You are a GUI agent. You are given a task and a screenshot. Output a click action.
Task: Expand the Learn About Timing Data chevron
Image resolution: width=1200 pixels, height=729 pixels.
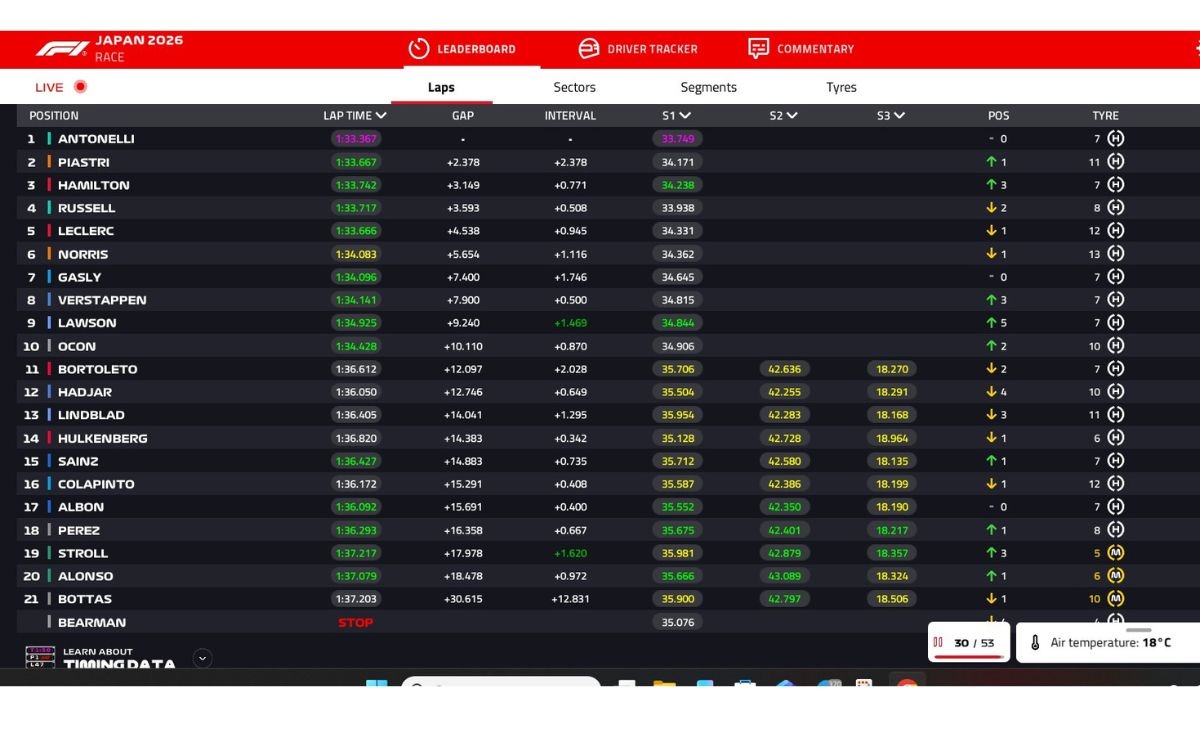coord(202,658)
